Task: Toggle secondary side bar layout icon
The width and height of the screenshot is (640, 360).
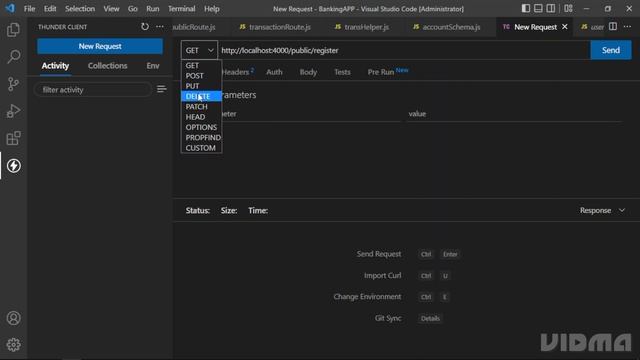Action: point(551,9)
